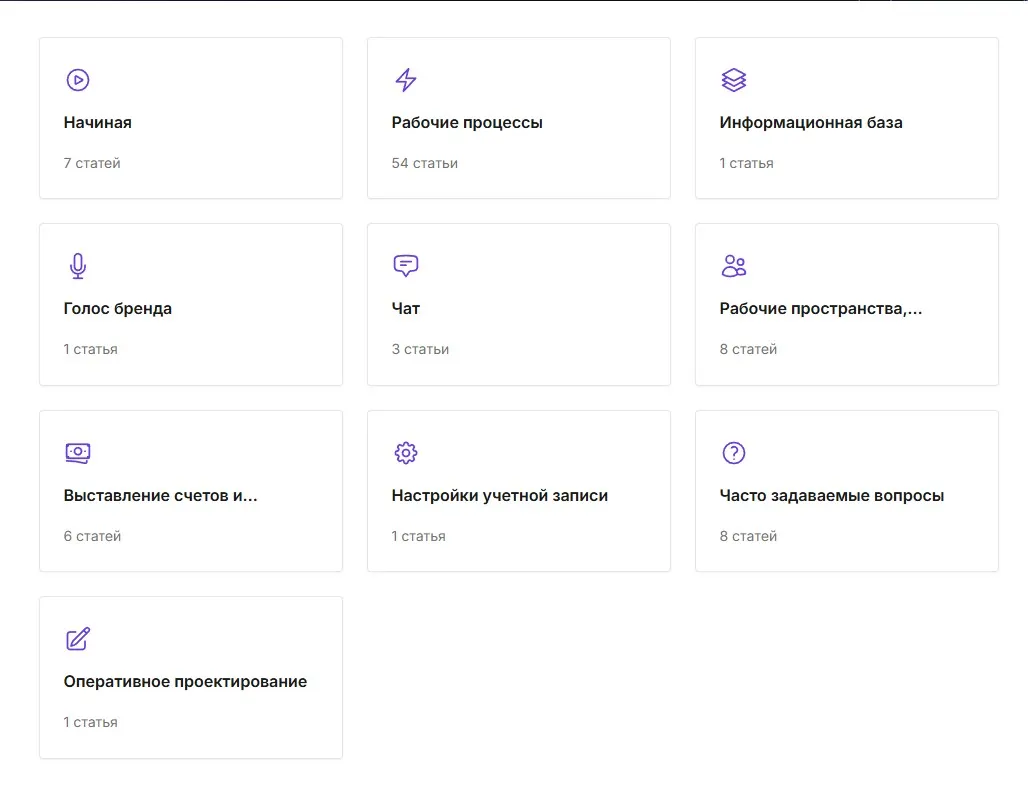
Task: Click '8 статей' under Часто задаваемые вопросы
Action: coord(748,536)
